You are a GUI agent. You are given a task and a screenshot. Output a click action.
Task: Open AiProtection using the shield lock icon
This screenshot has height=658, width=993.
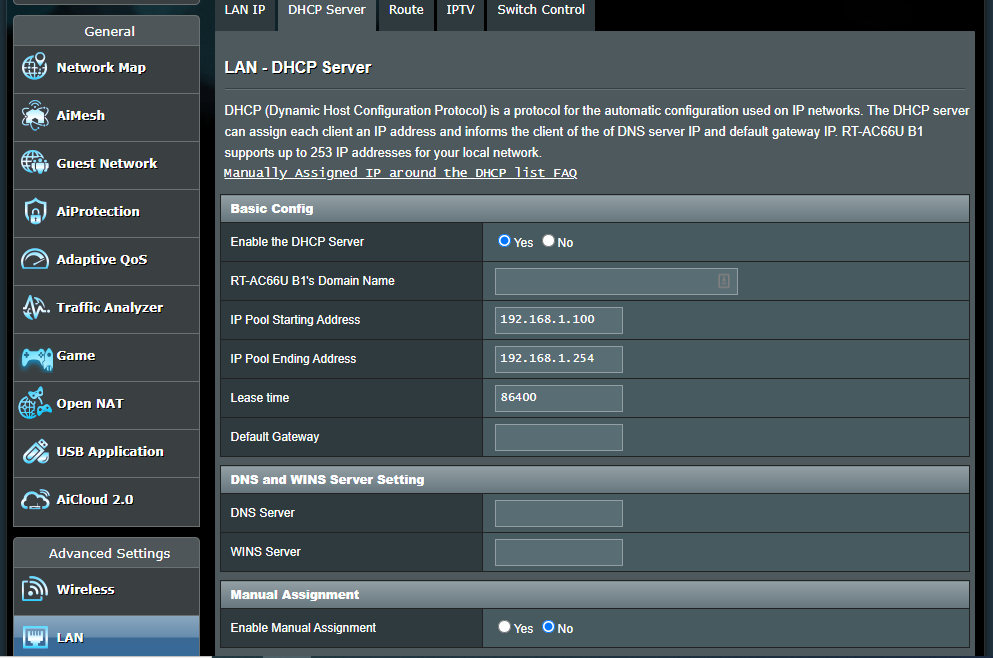point(35,212)
